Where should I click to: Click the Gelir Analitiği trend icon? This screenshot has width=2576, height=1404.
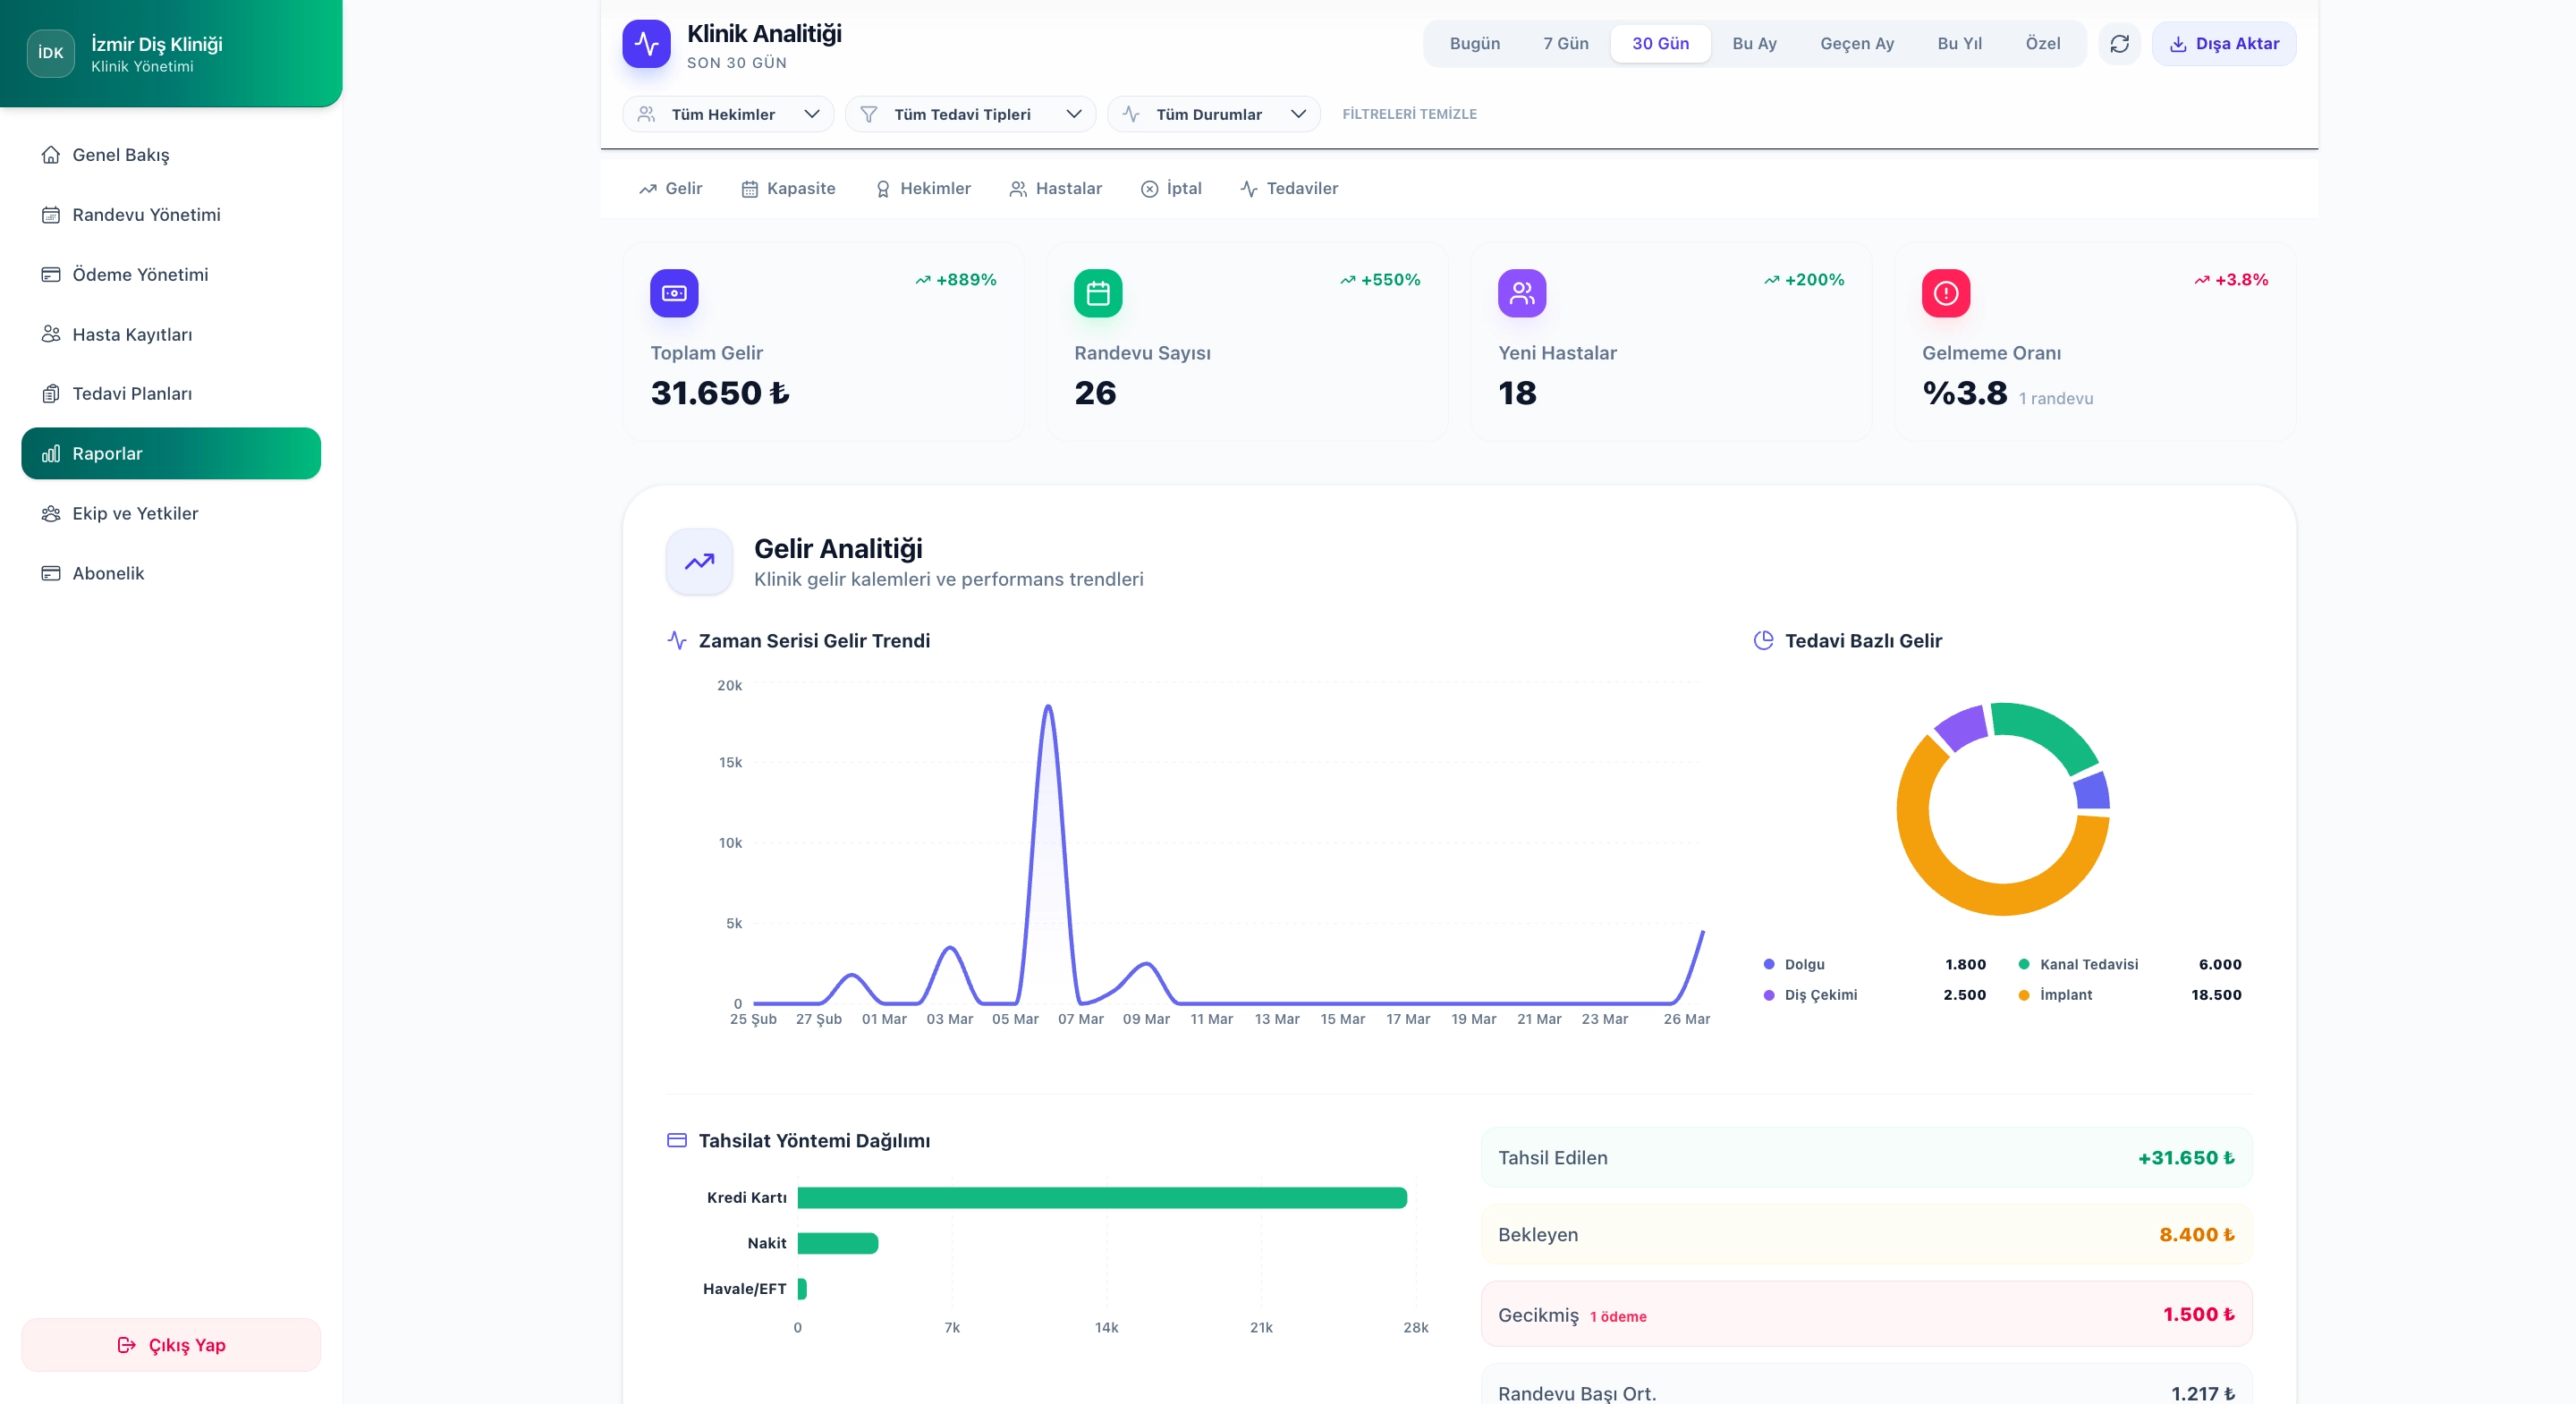699,561
